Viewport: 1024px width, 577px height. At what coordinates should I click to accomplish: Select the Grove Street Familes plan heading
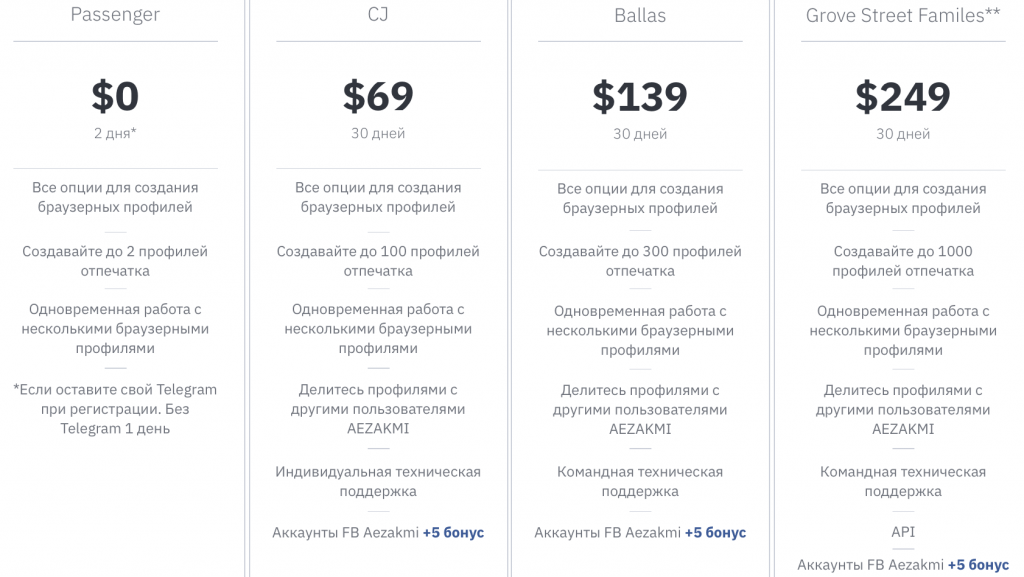pyautogui.click(x=903, y=16)
